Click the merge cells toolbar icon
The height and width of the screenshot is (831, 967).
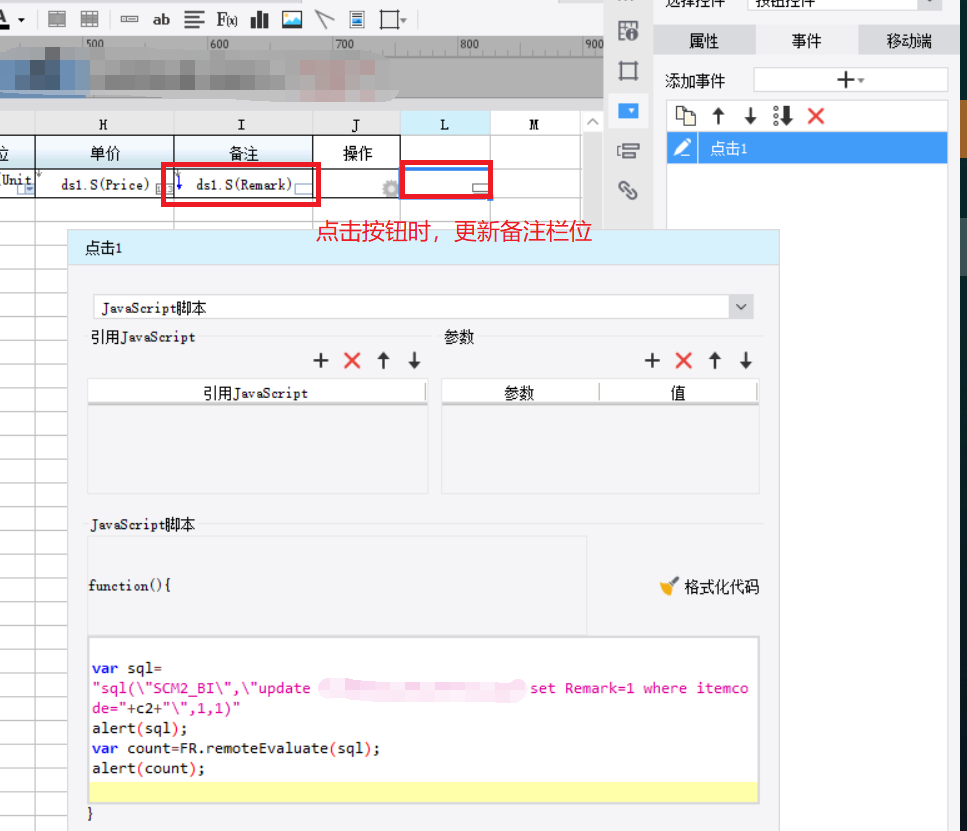point(57,19)
